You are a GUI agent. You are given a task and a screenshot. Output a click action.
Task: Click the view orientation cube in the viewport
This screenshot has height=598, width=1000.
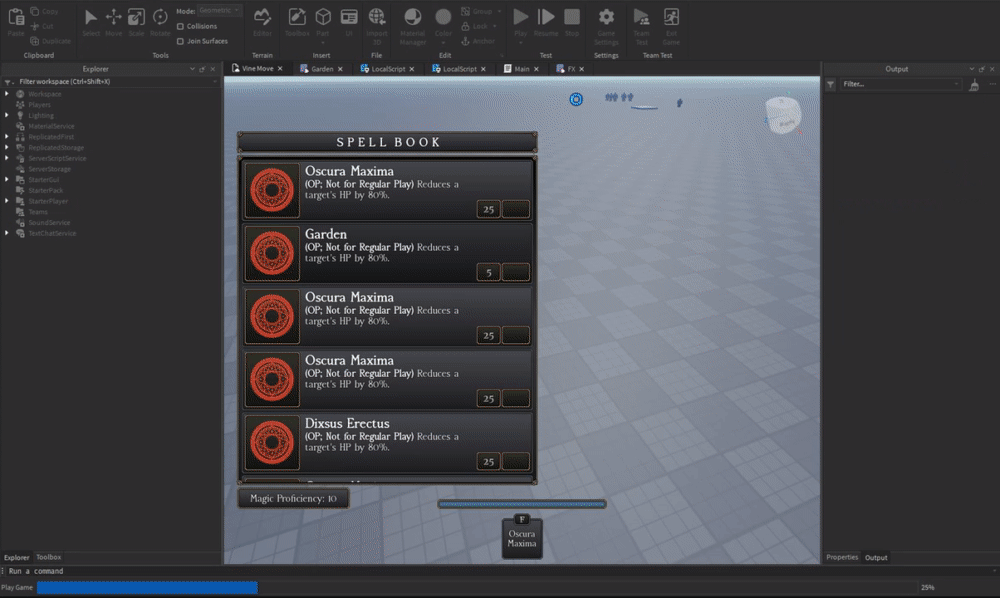click(x=783, y=115)
